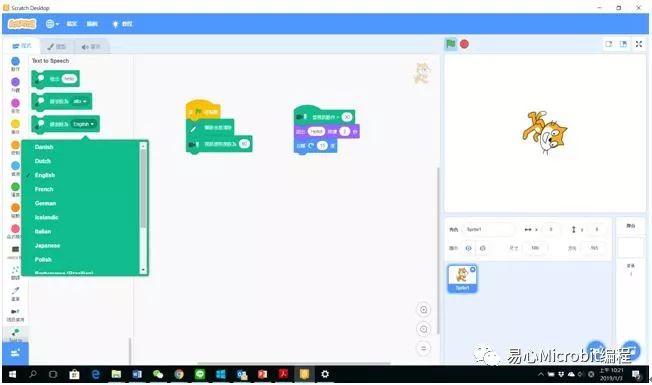The image size is (652, 385).
Task: Zoom out the scripts workspace
Action: [x=424, y=329]
